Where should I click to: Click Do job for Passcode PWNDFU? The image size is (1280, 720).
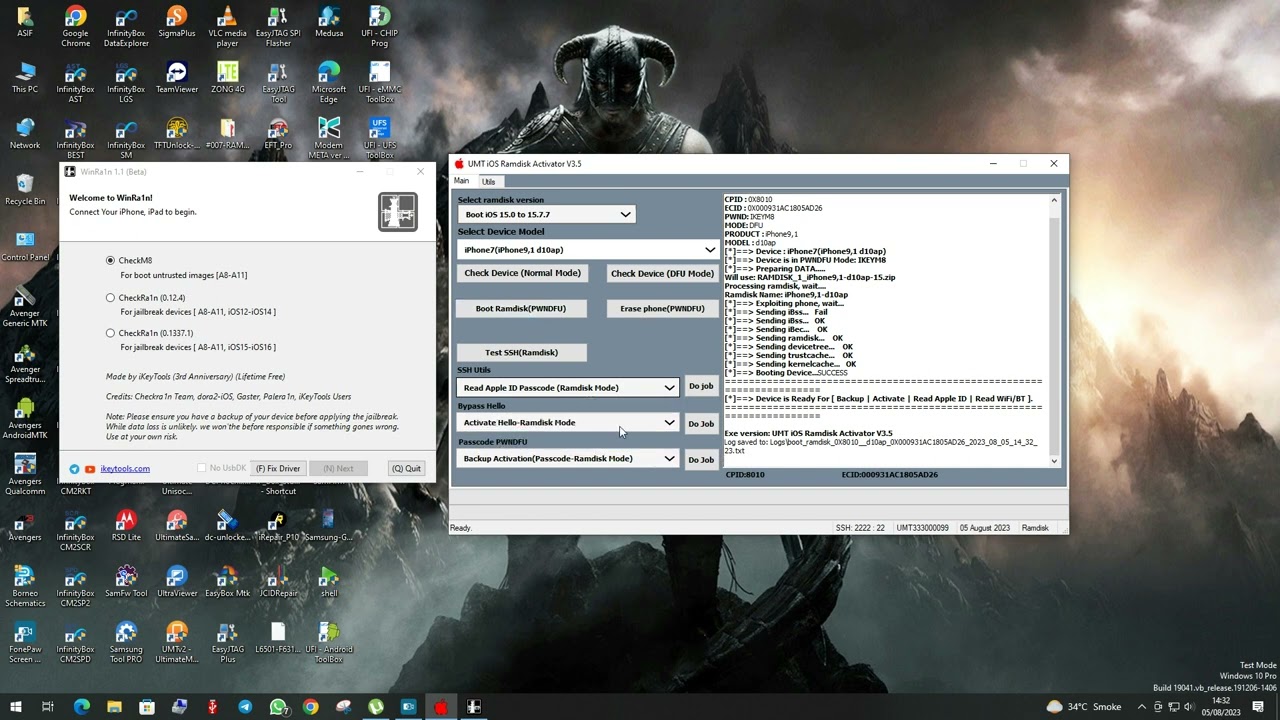[x=701, y=459]
